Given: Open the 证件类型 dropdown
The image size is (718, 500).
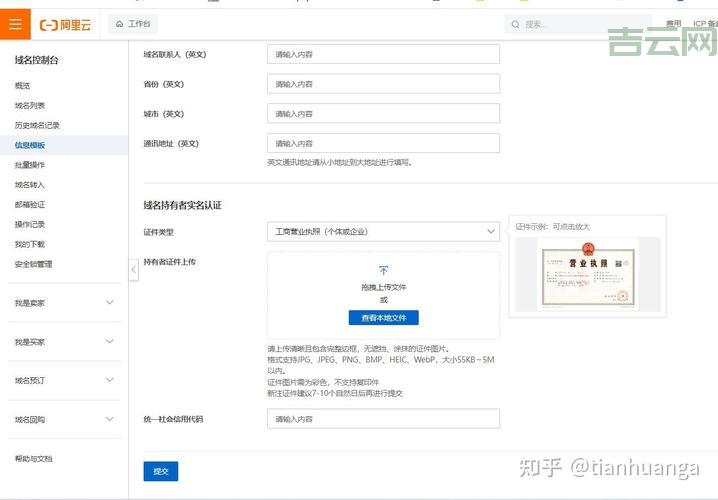Looking at the screenshot, I should tap(383, 232).
